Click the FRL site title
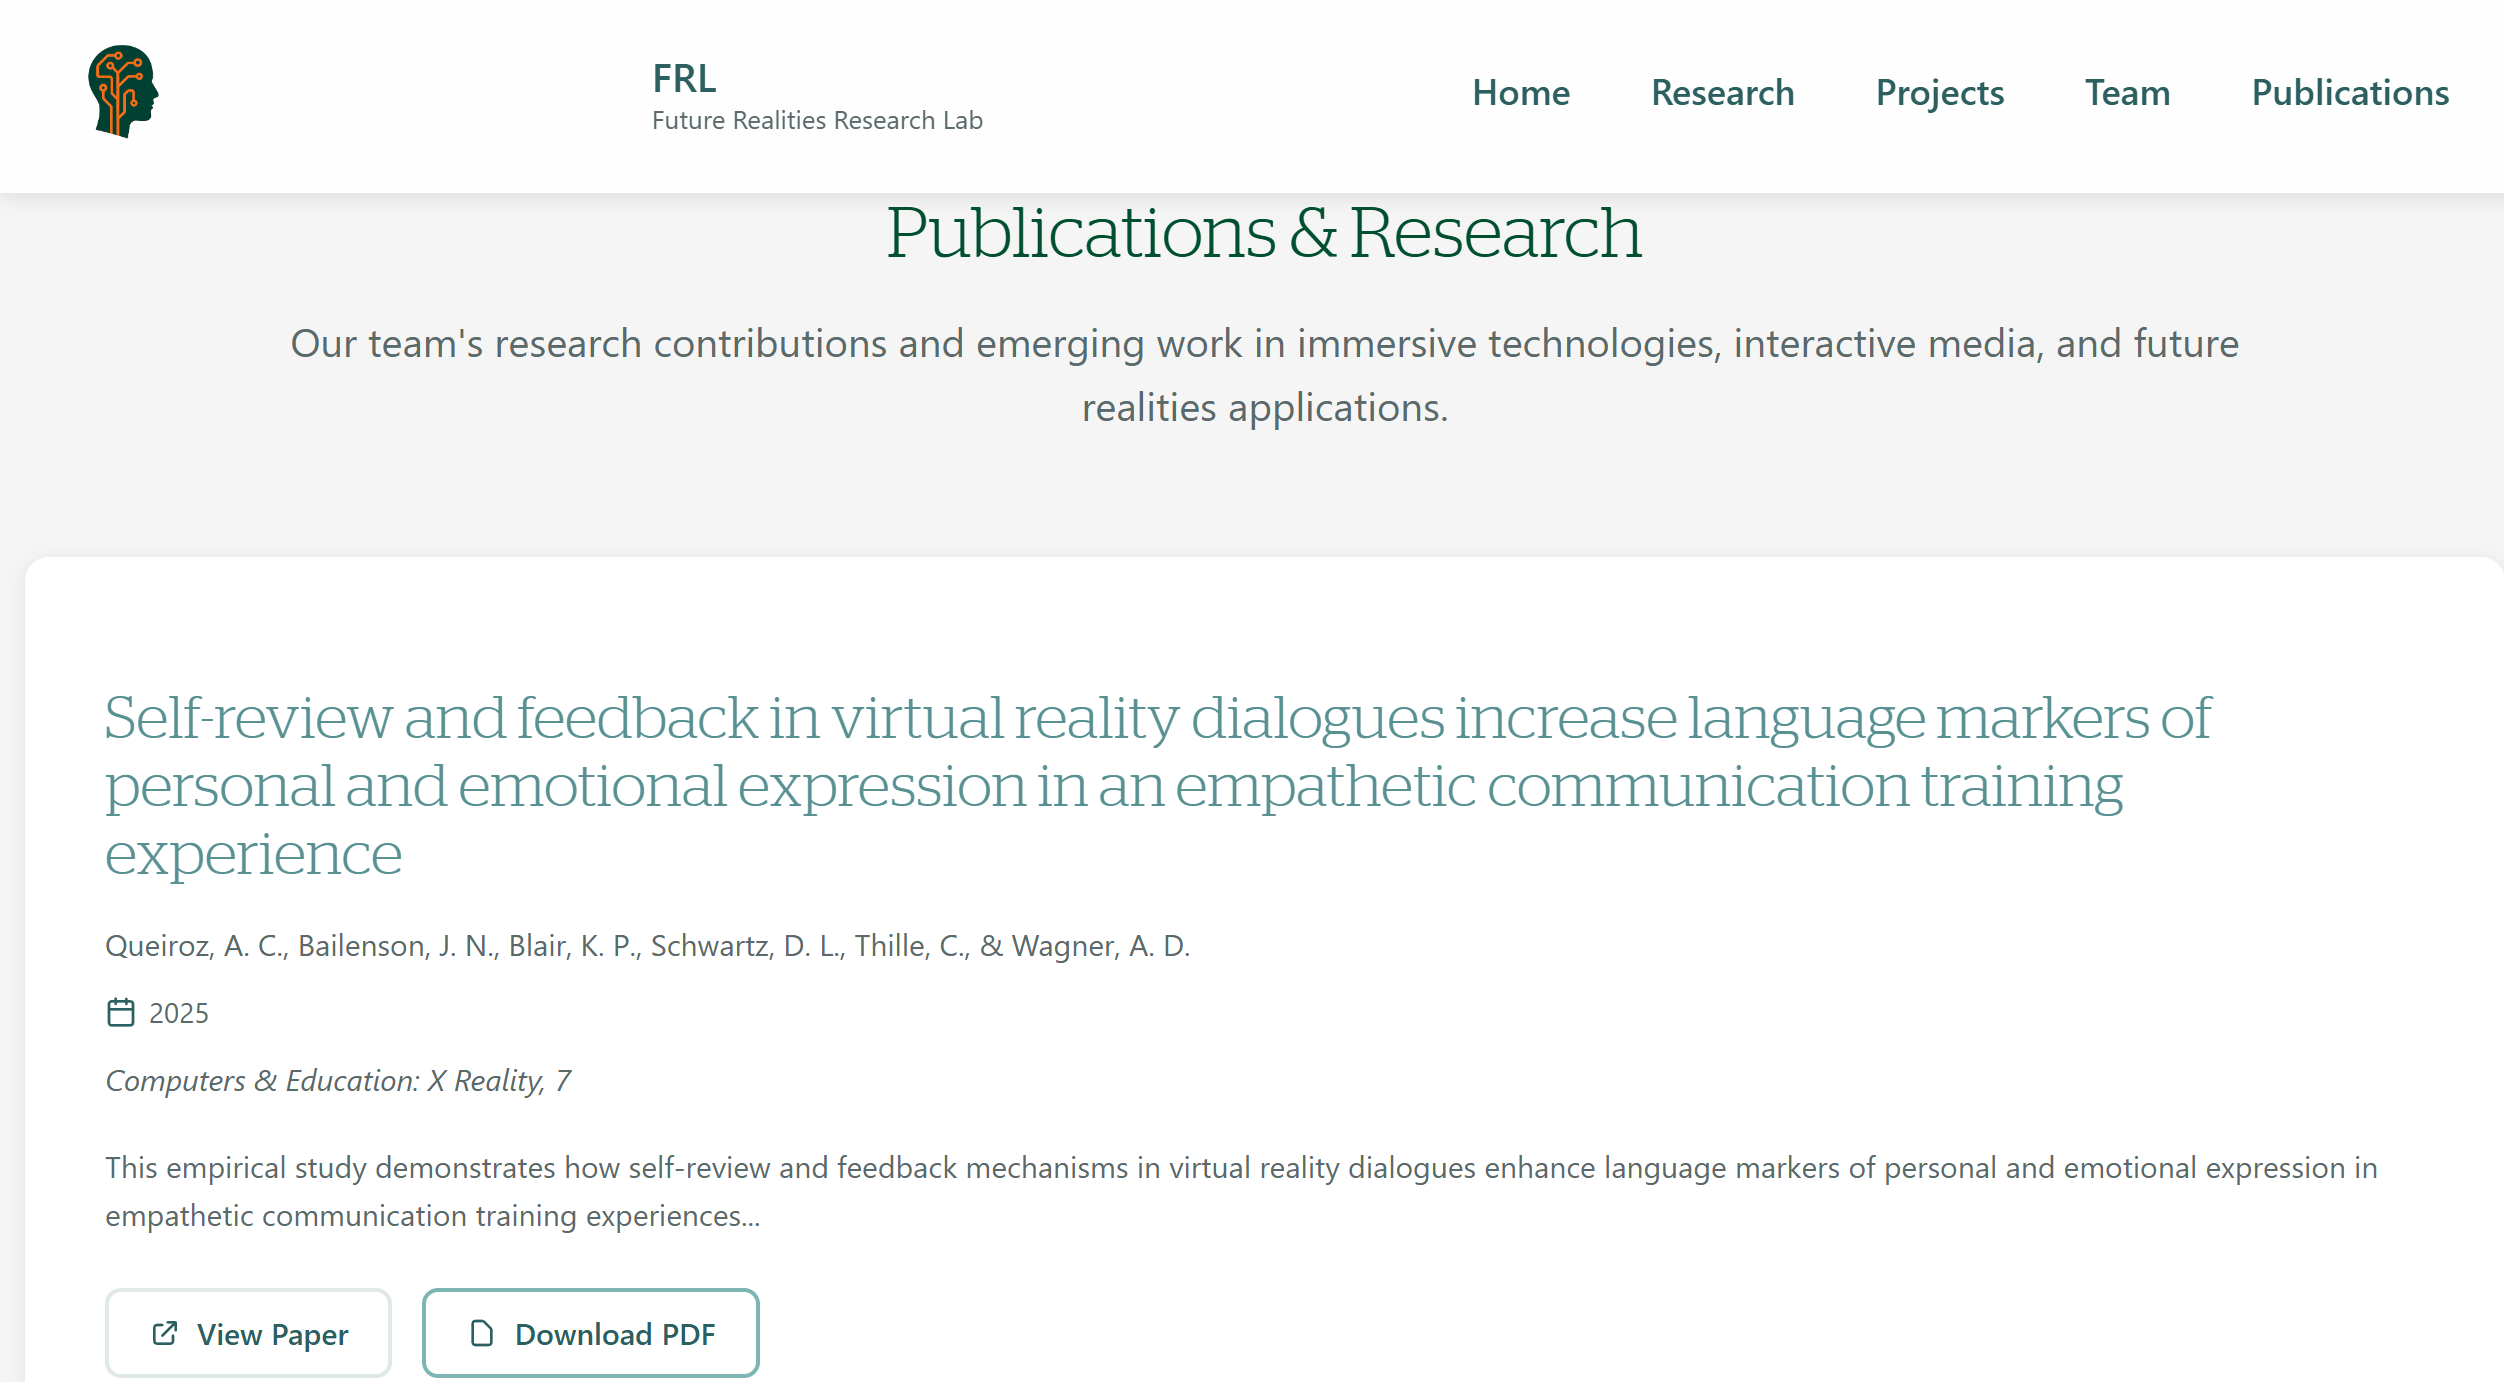2504x1382 pixels. (684, 78)
